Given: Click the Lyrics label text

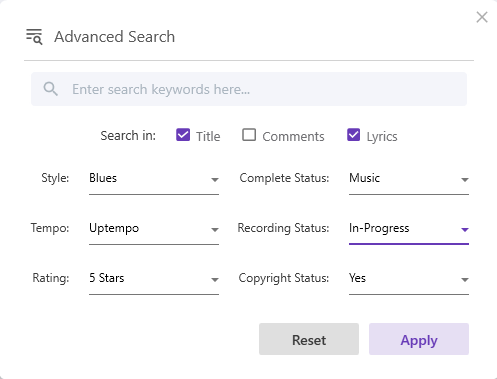Looking at the screenshot, I should click(382, 137).
